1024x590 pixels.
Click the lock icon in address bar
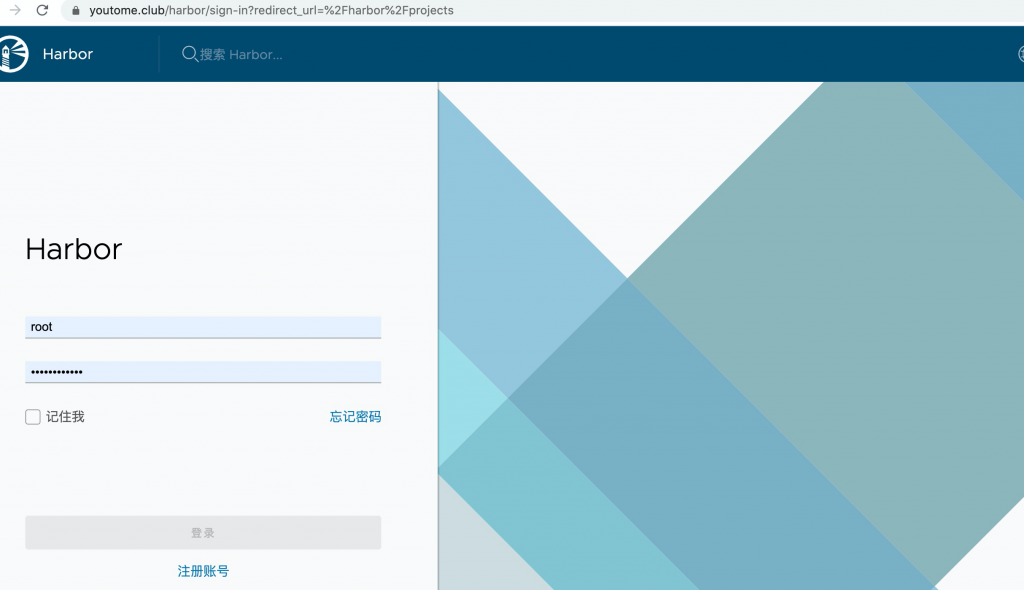click(x=76, y=10)
